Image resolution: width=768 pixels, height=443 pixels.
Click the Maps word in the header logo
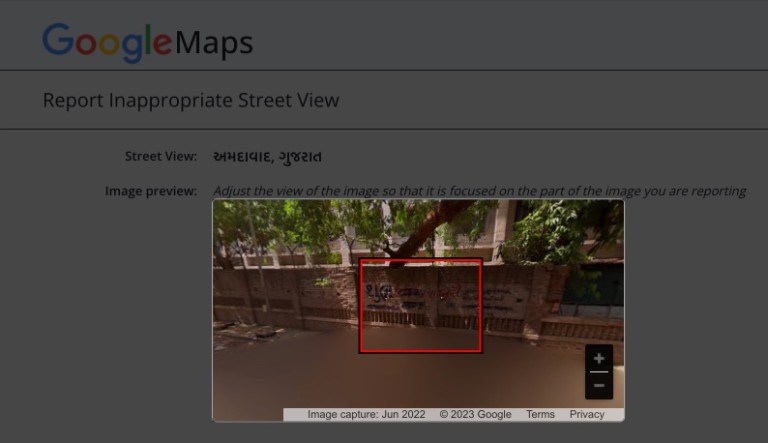point(213,43)
